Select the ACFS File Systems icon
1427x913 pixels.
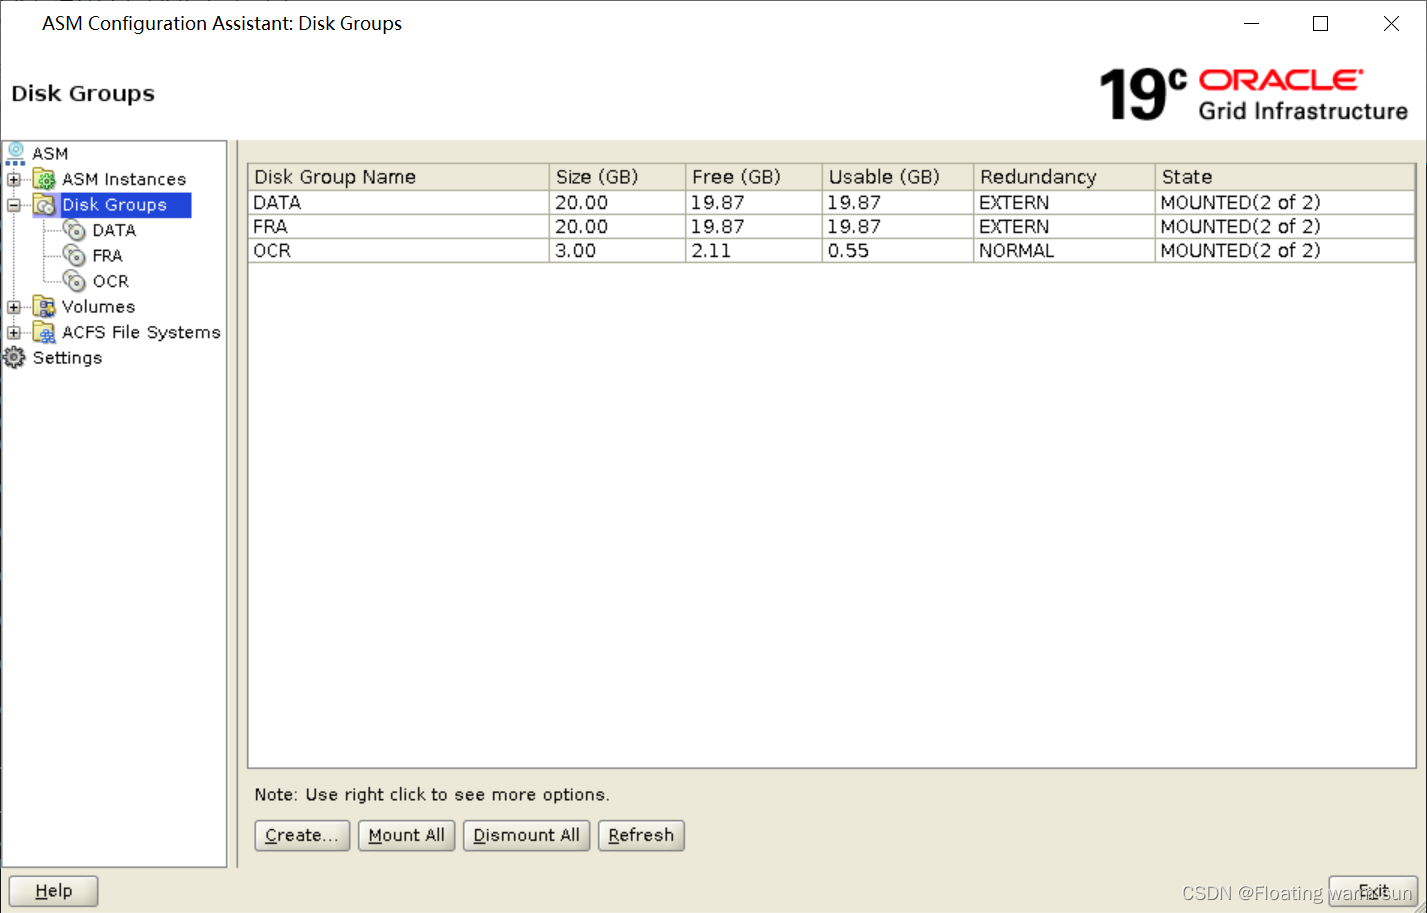pyautogui.click(x=44, y=331)
